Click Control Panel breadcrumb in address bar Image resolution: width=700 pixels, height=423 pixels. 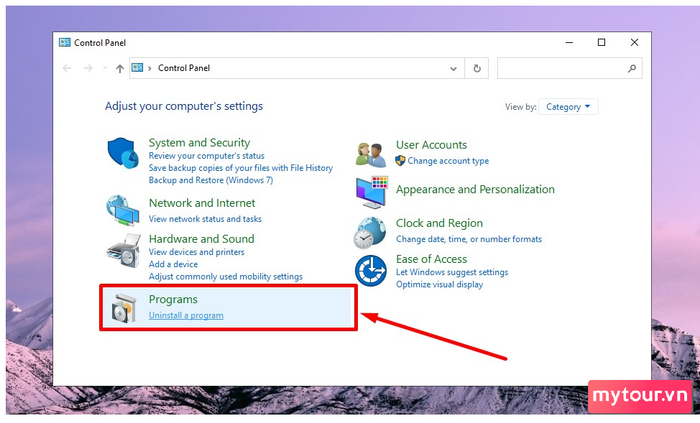pos(184,68)
